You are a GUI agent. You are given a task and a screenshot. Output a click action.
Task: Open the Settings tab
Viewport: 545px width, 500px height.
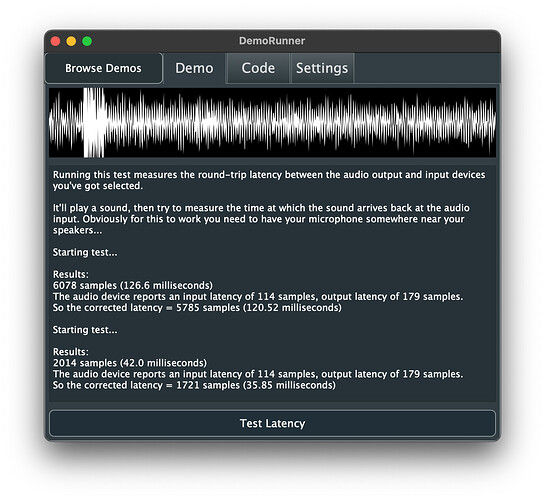(322, 68)
